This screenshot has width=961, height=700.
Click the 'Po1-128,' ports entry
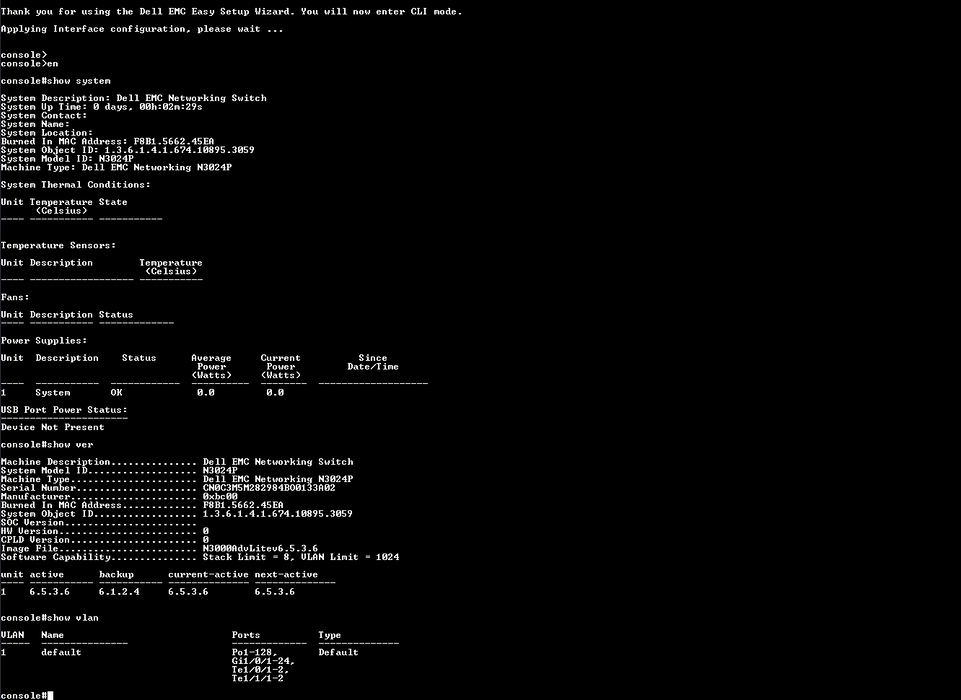[254, 653]
